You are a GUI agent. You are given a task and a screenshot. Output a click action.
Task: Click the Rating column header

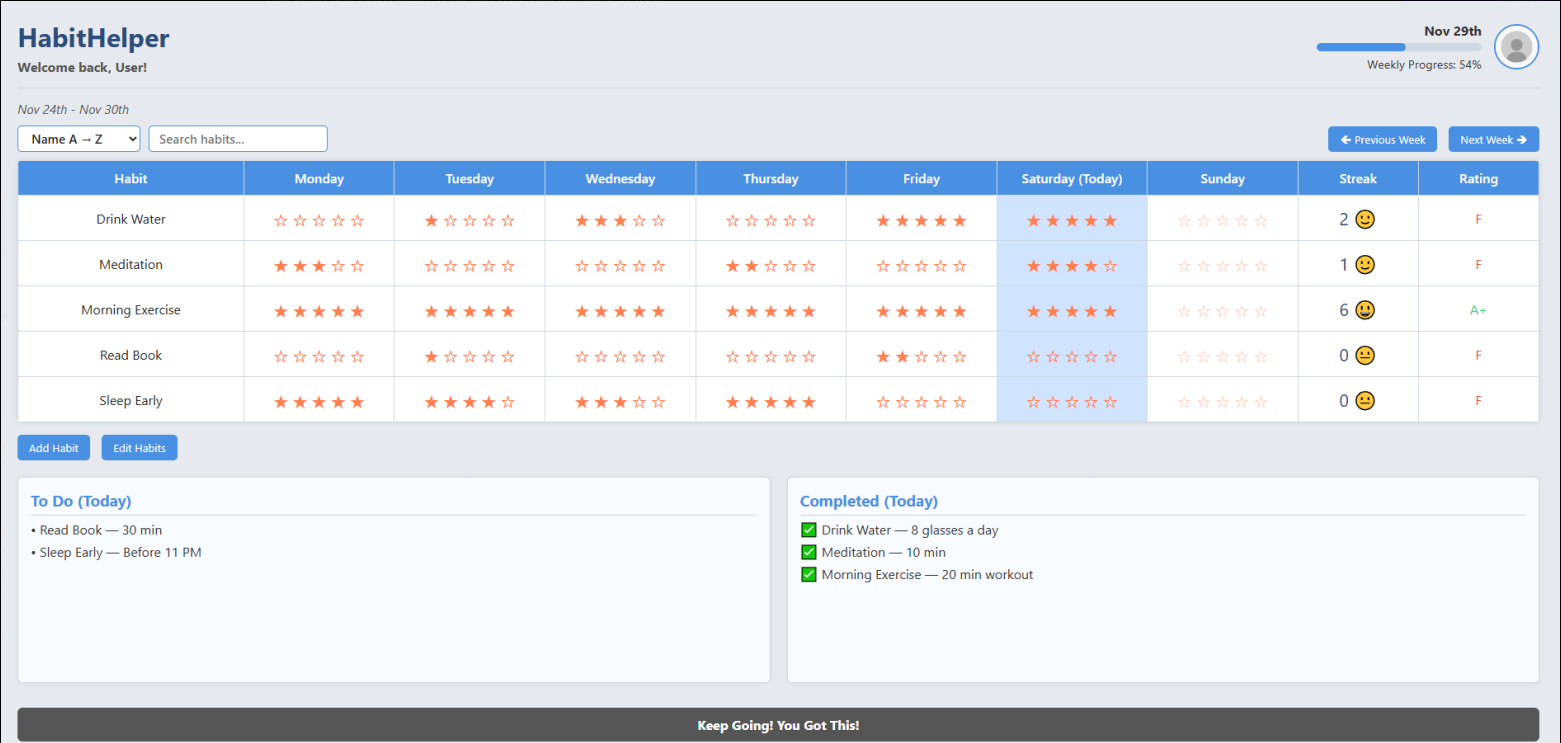click(1478, 179)
